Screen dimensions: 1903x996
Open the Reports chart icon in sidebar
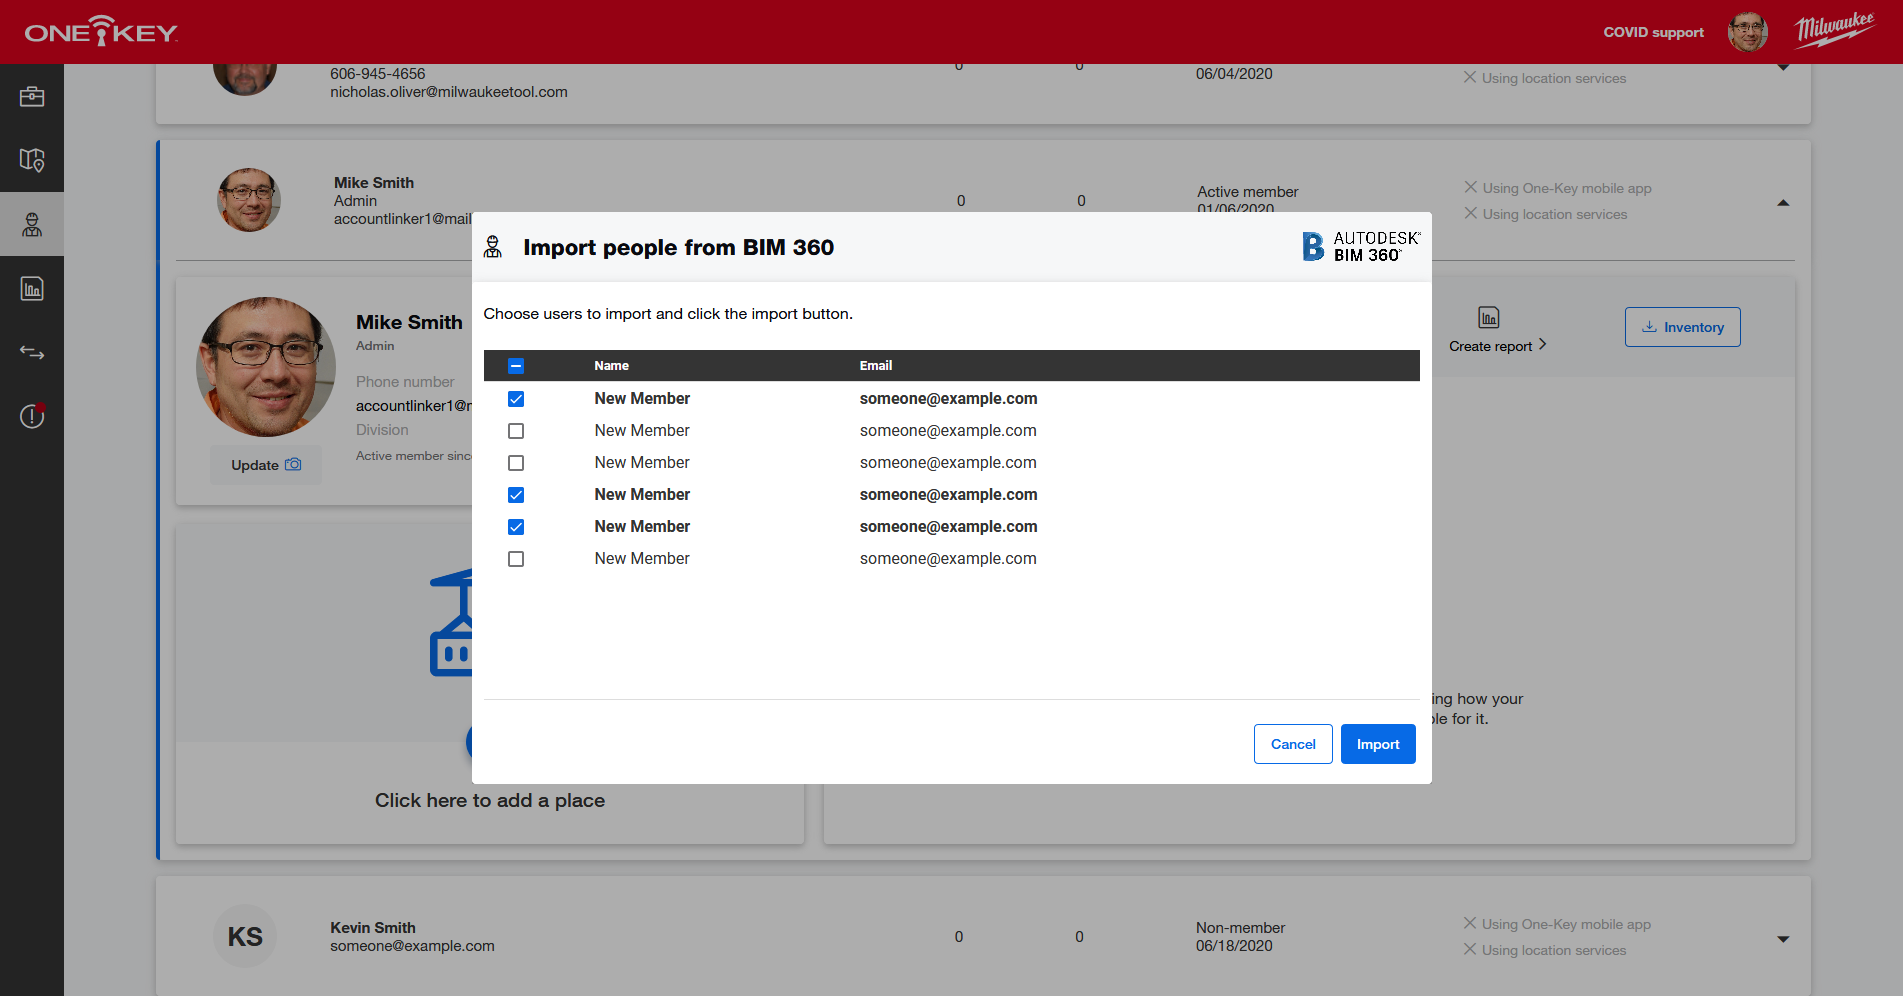tap(32, 288)
